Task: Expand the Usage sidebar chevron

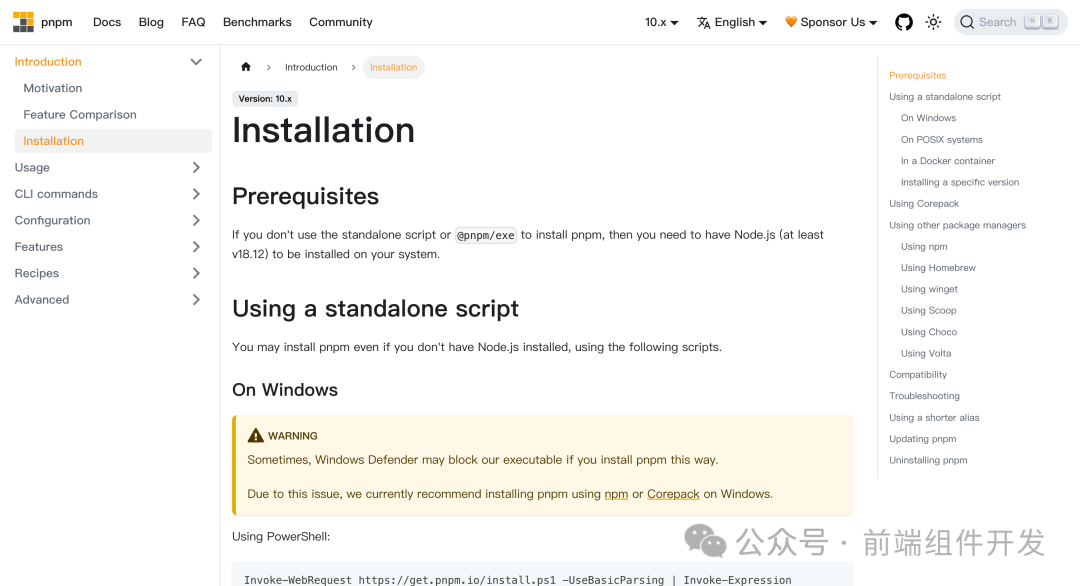Action: point(196,167)
